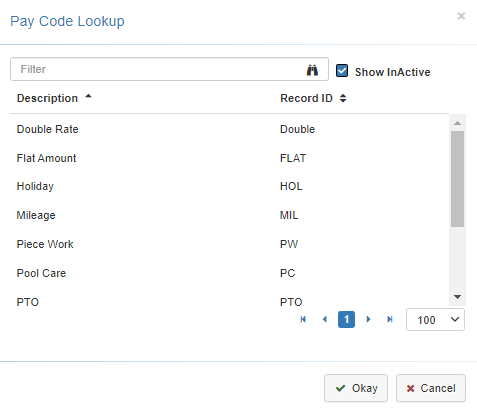The height and width of the screenshot is (413, 477).
Task: Select the Double Rate pay code
Action: click(x=229, y=129)
